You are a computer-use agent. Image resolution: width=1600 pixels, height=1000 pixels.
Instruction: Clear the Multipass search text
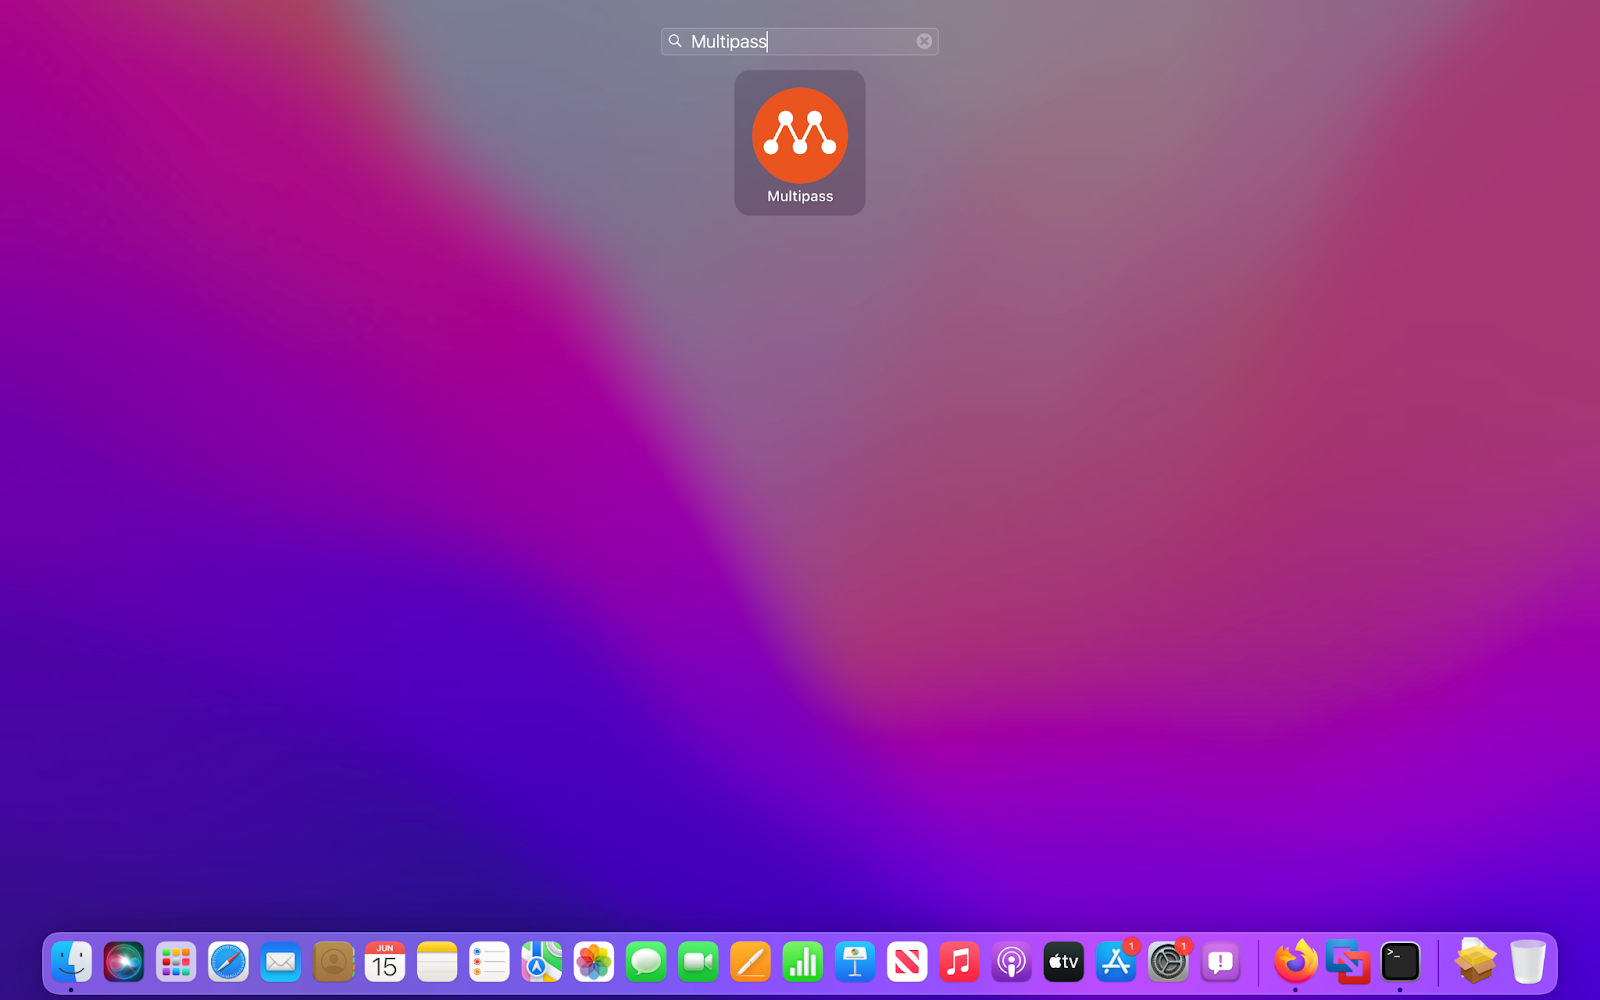924,41
